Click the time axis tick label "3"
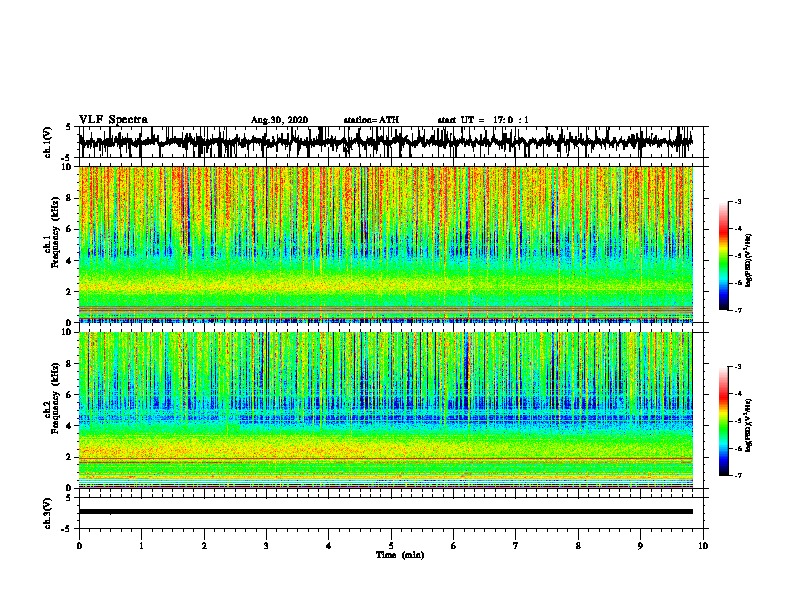This screenshot has width=792, height=612. 266,546
